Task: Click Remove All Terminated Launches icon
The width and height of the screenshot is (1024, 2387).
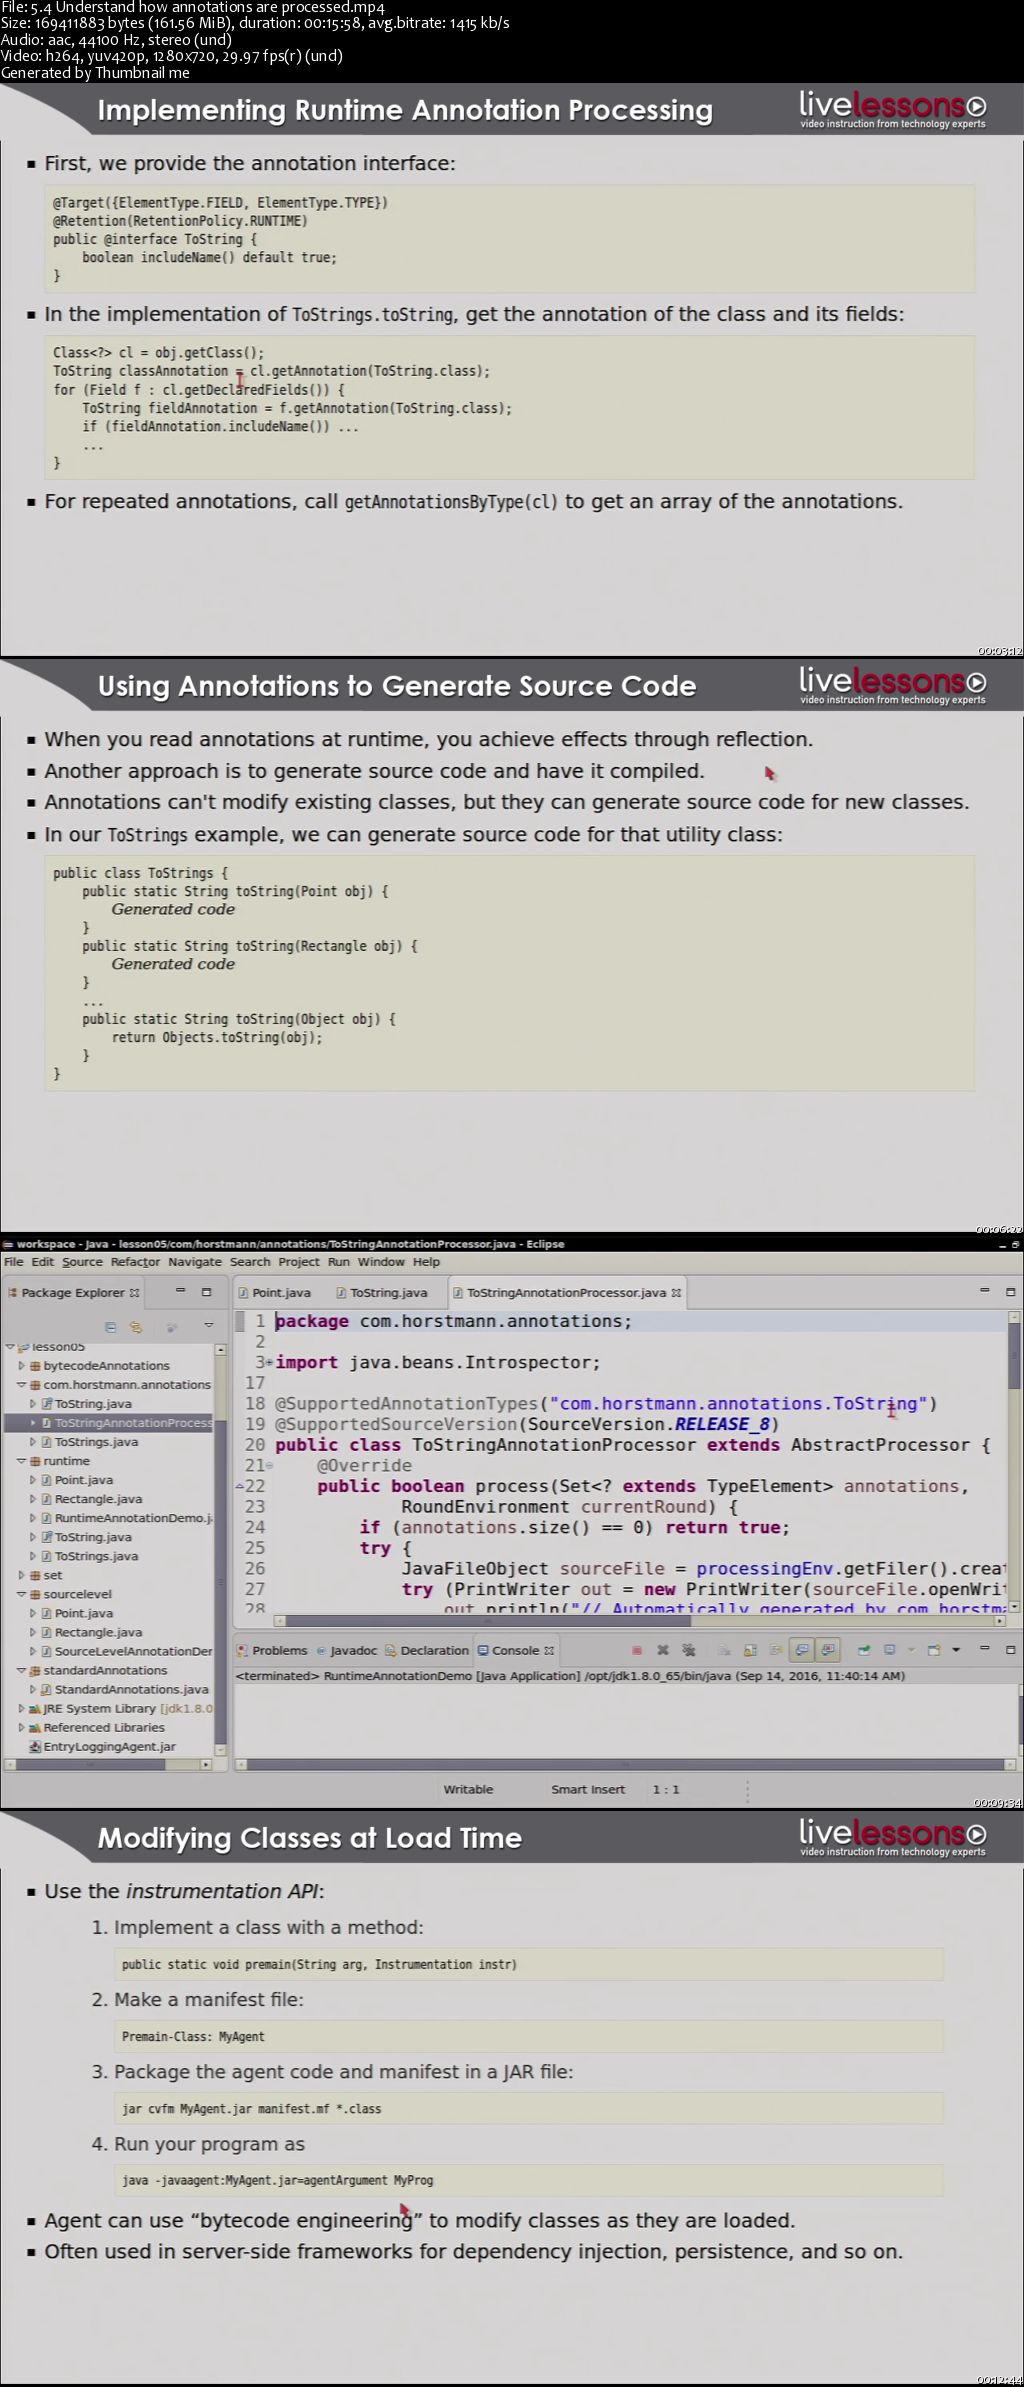Action: tap(688, 1650)
